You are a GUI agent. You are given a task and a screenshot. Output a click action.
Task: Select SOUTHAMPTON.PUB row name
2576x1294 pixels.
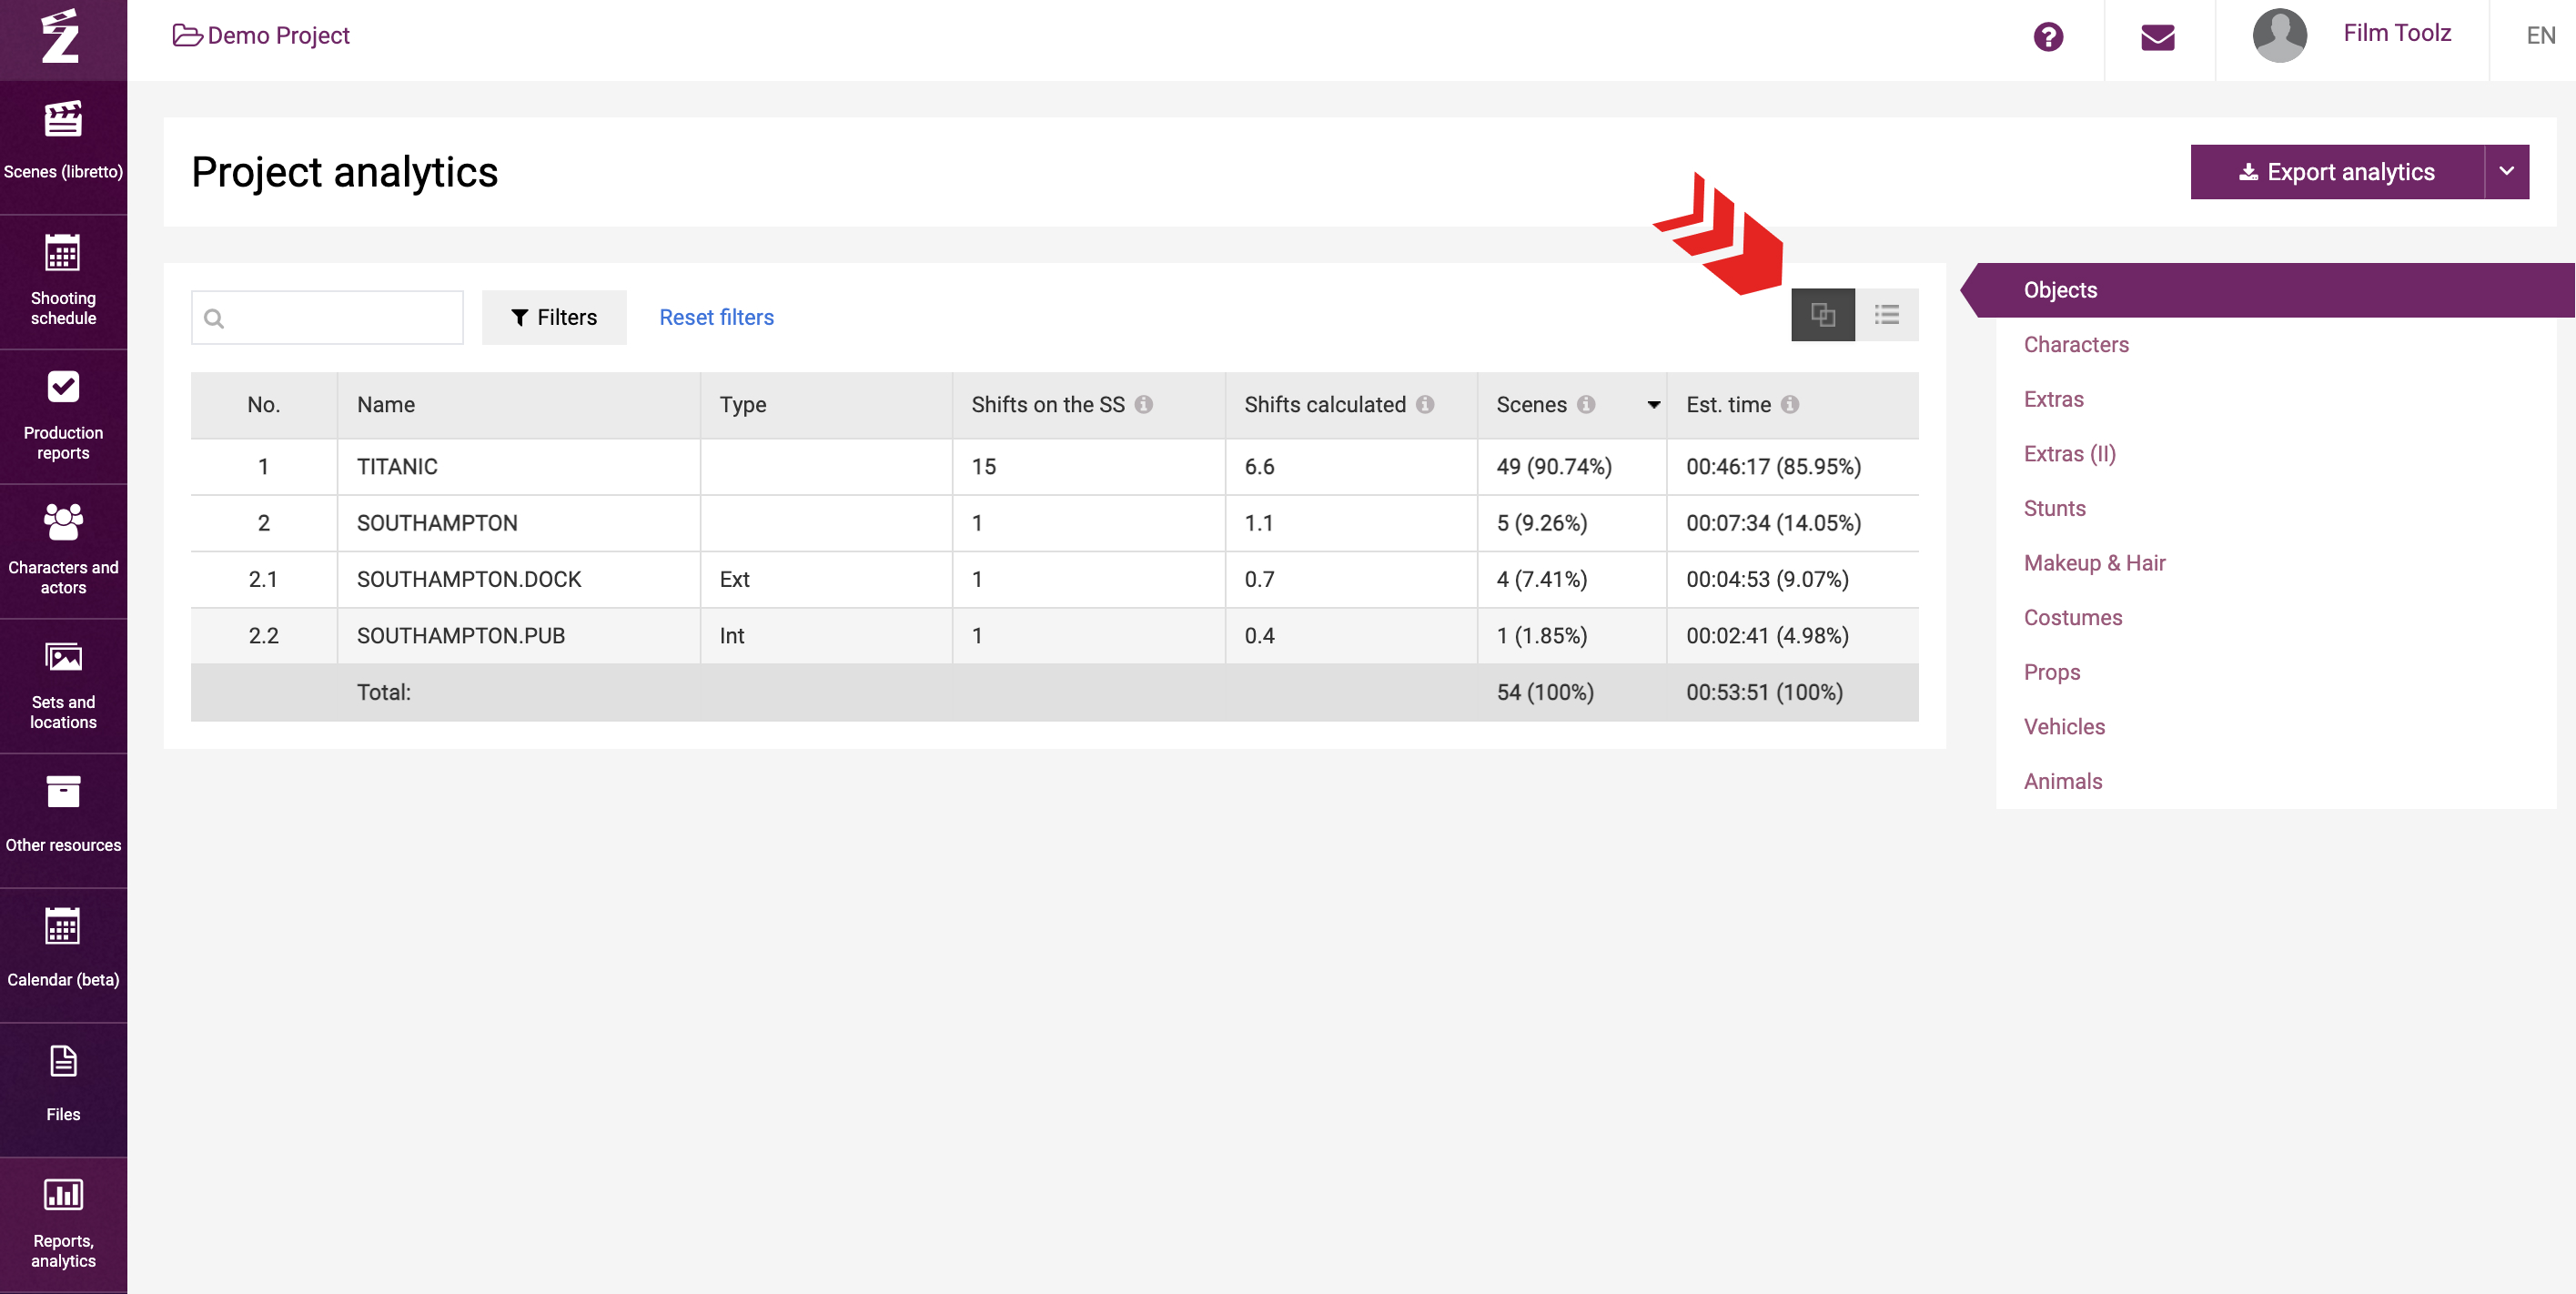pos(461,636)
